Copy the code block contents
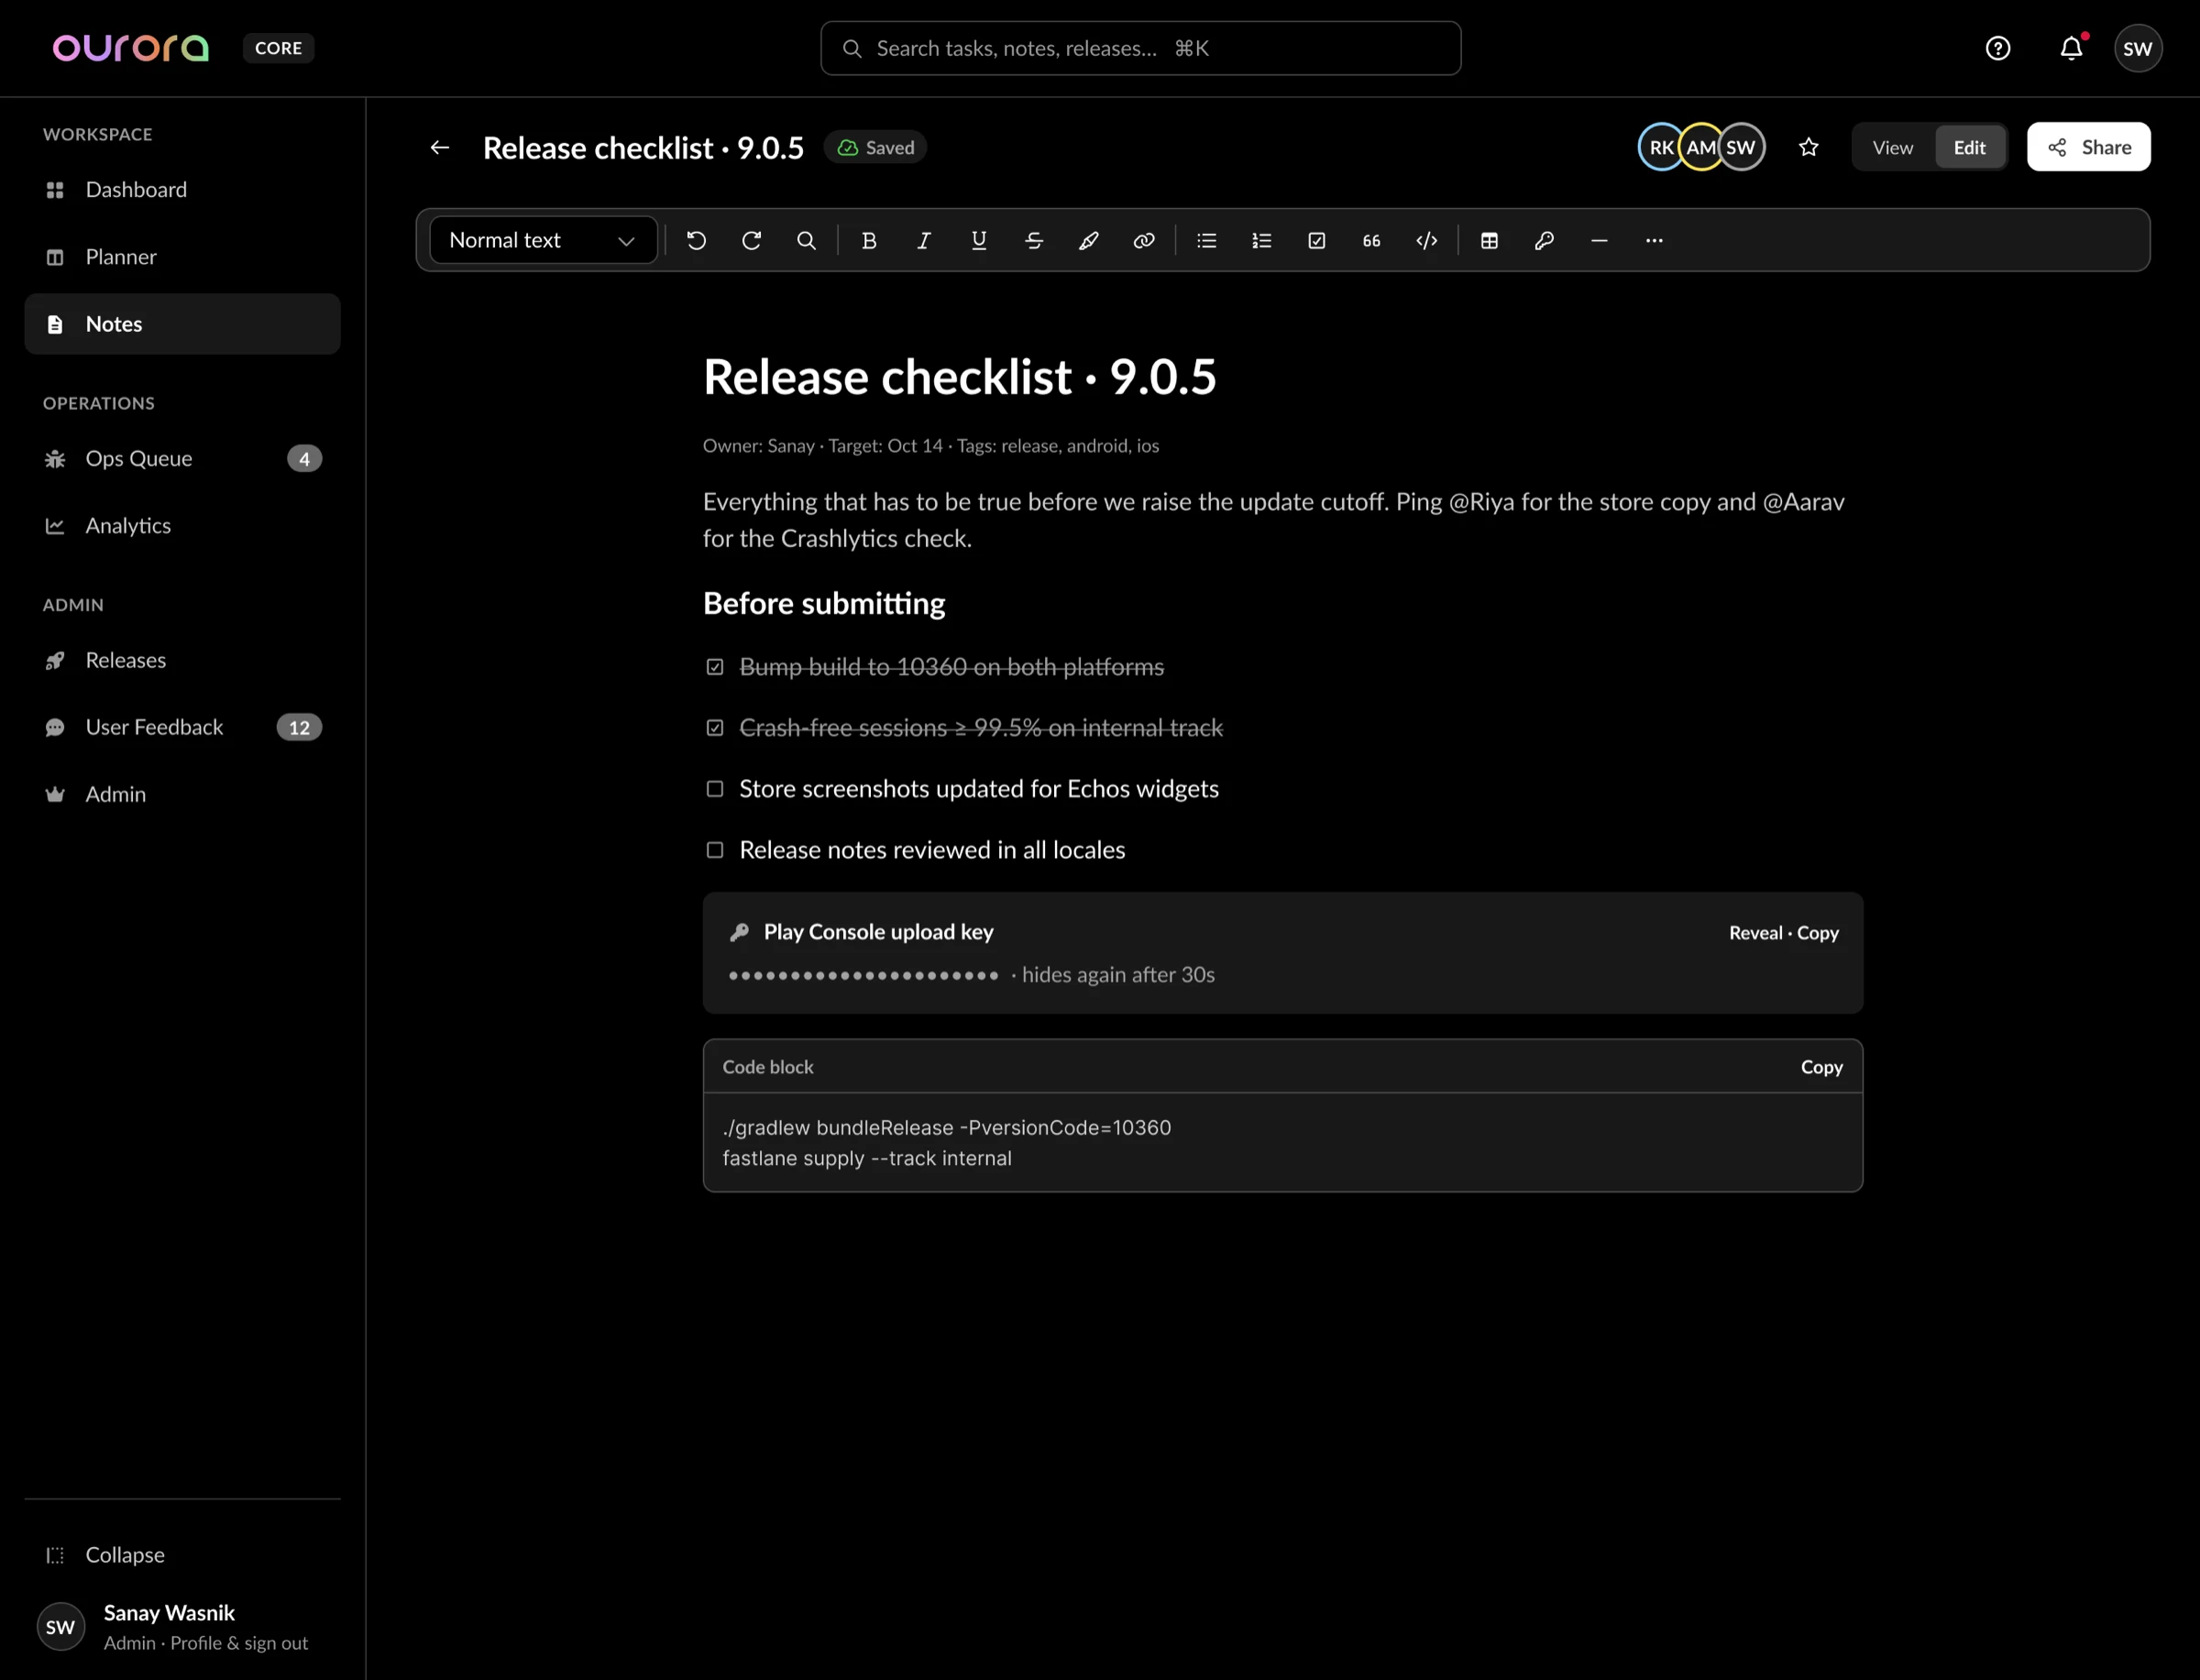Image resolution: width=2200 pixels, height=1680 pixels. pyautogui.click(x=1821, y=1067)
